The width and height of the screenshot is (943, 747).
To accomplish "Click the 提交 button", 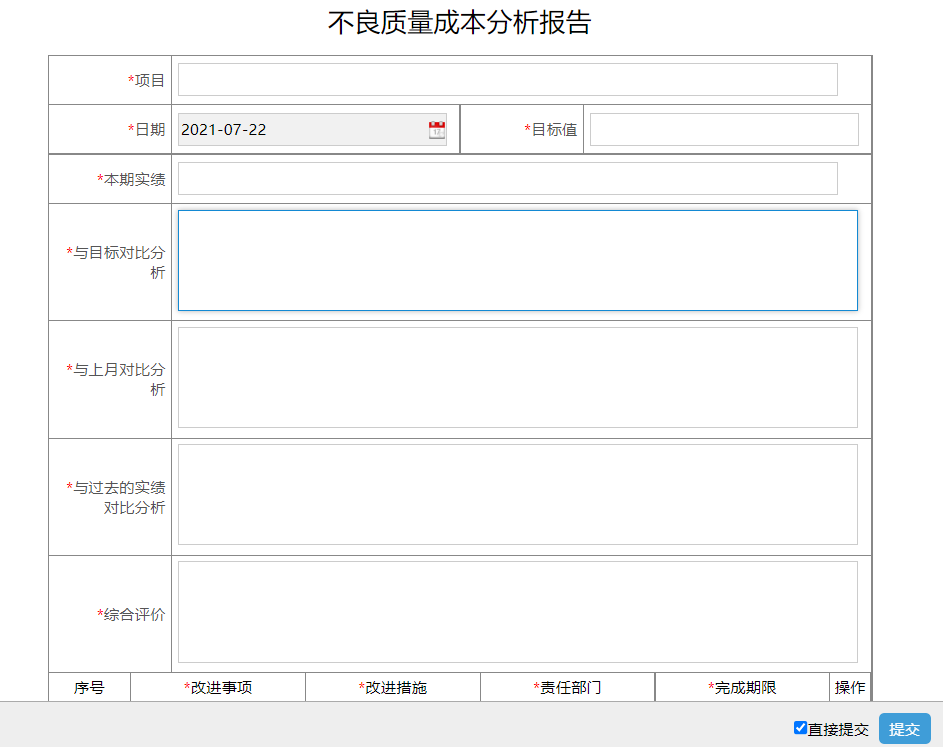I will (x=905, y=729).
